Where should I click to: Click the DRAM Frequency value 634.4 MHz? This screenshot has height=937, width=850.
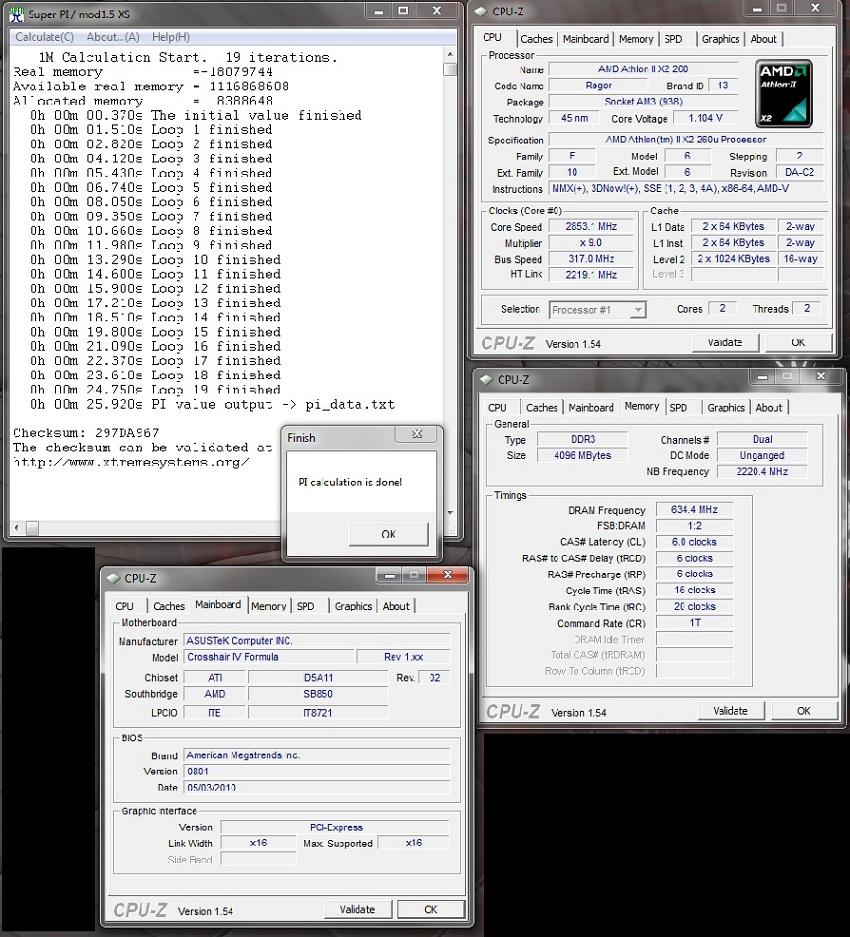693,510
